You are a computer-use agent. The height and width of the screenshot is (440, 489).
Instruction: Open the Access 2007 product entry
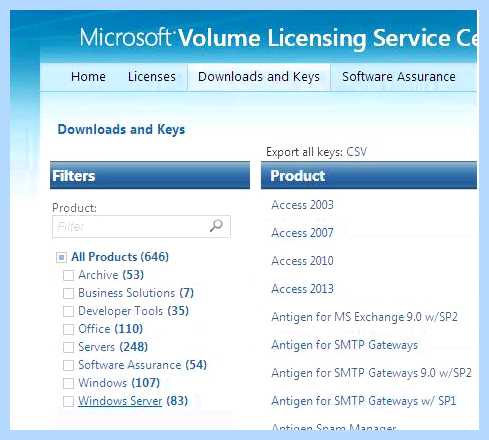[302, 233]
